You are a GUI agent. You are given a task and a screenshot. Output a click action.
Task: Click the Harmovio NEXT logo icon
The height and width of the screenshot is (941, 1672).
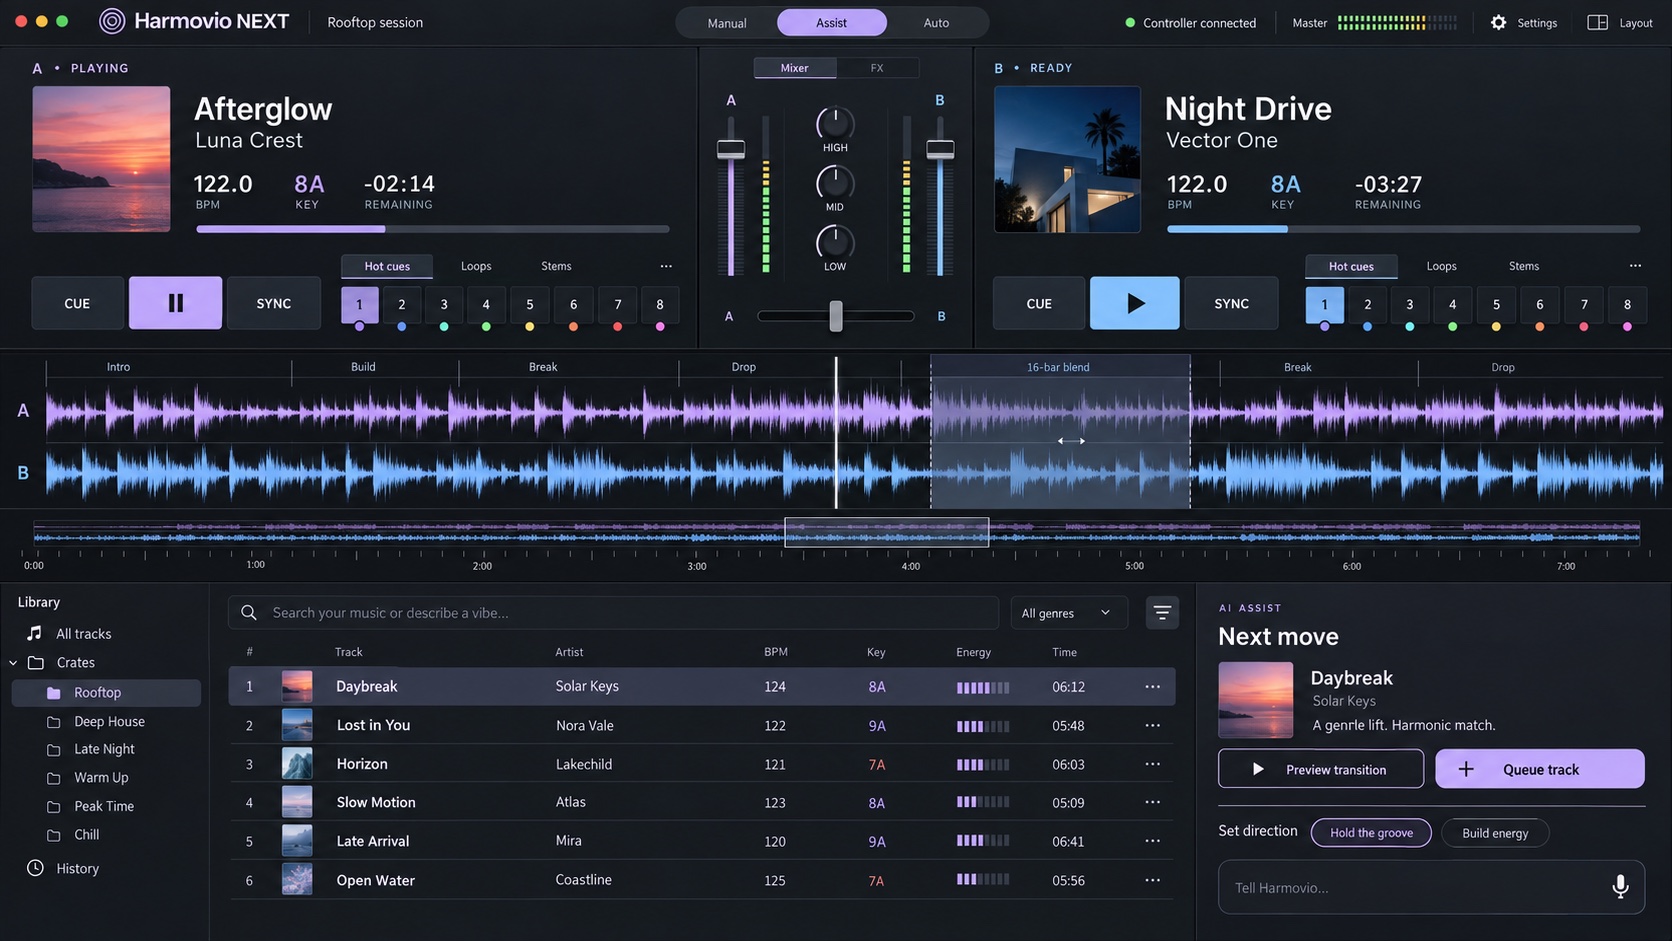click(x=112, y=21)
